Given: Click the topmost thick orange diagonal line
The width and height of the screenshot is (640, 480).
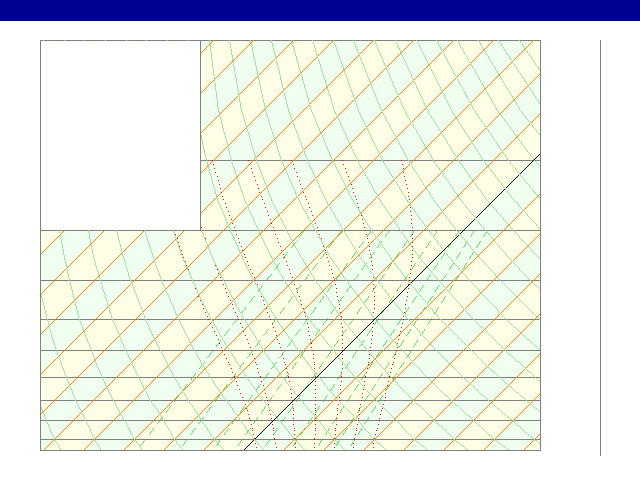Looking at the screenshot, I should [x=52, y=241].
